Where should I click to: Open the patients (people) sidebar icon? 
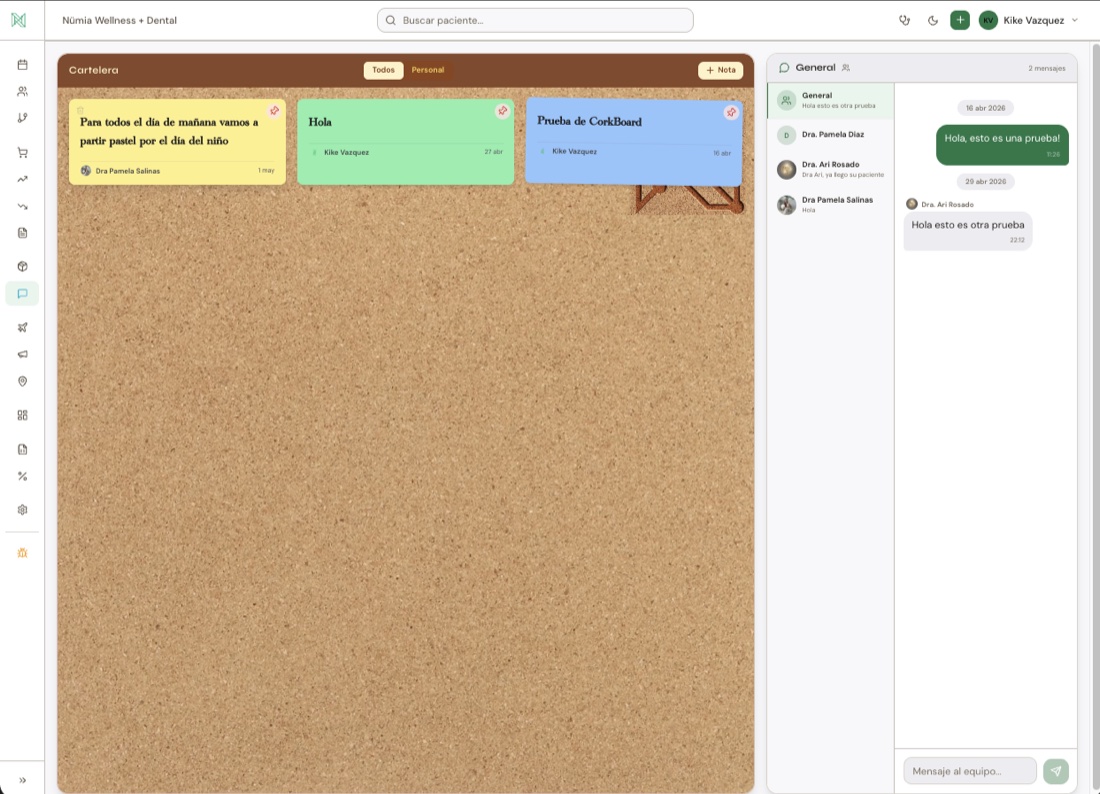pos(22,91)
